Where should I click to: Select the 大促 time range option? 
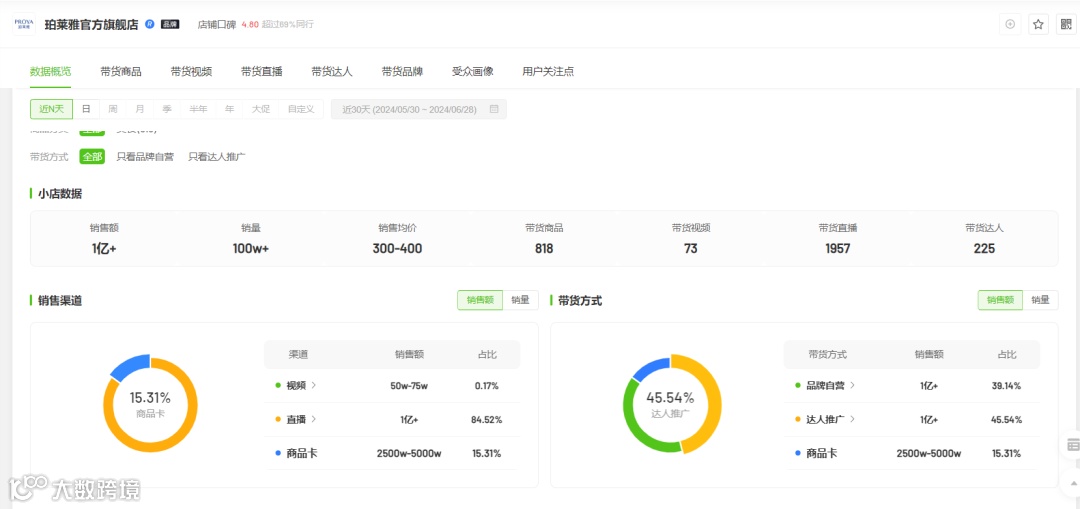(x=260, y=109)
